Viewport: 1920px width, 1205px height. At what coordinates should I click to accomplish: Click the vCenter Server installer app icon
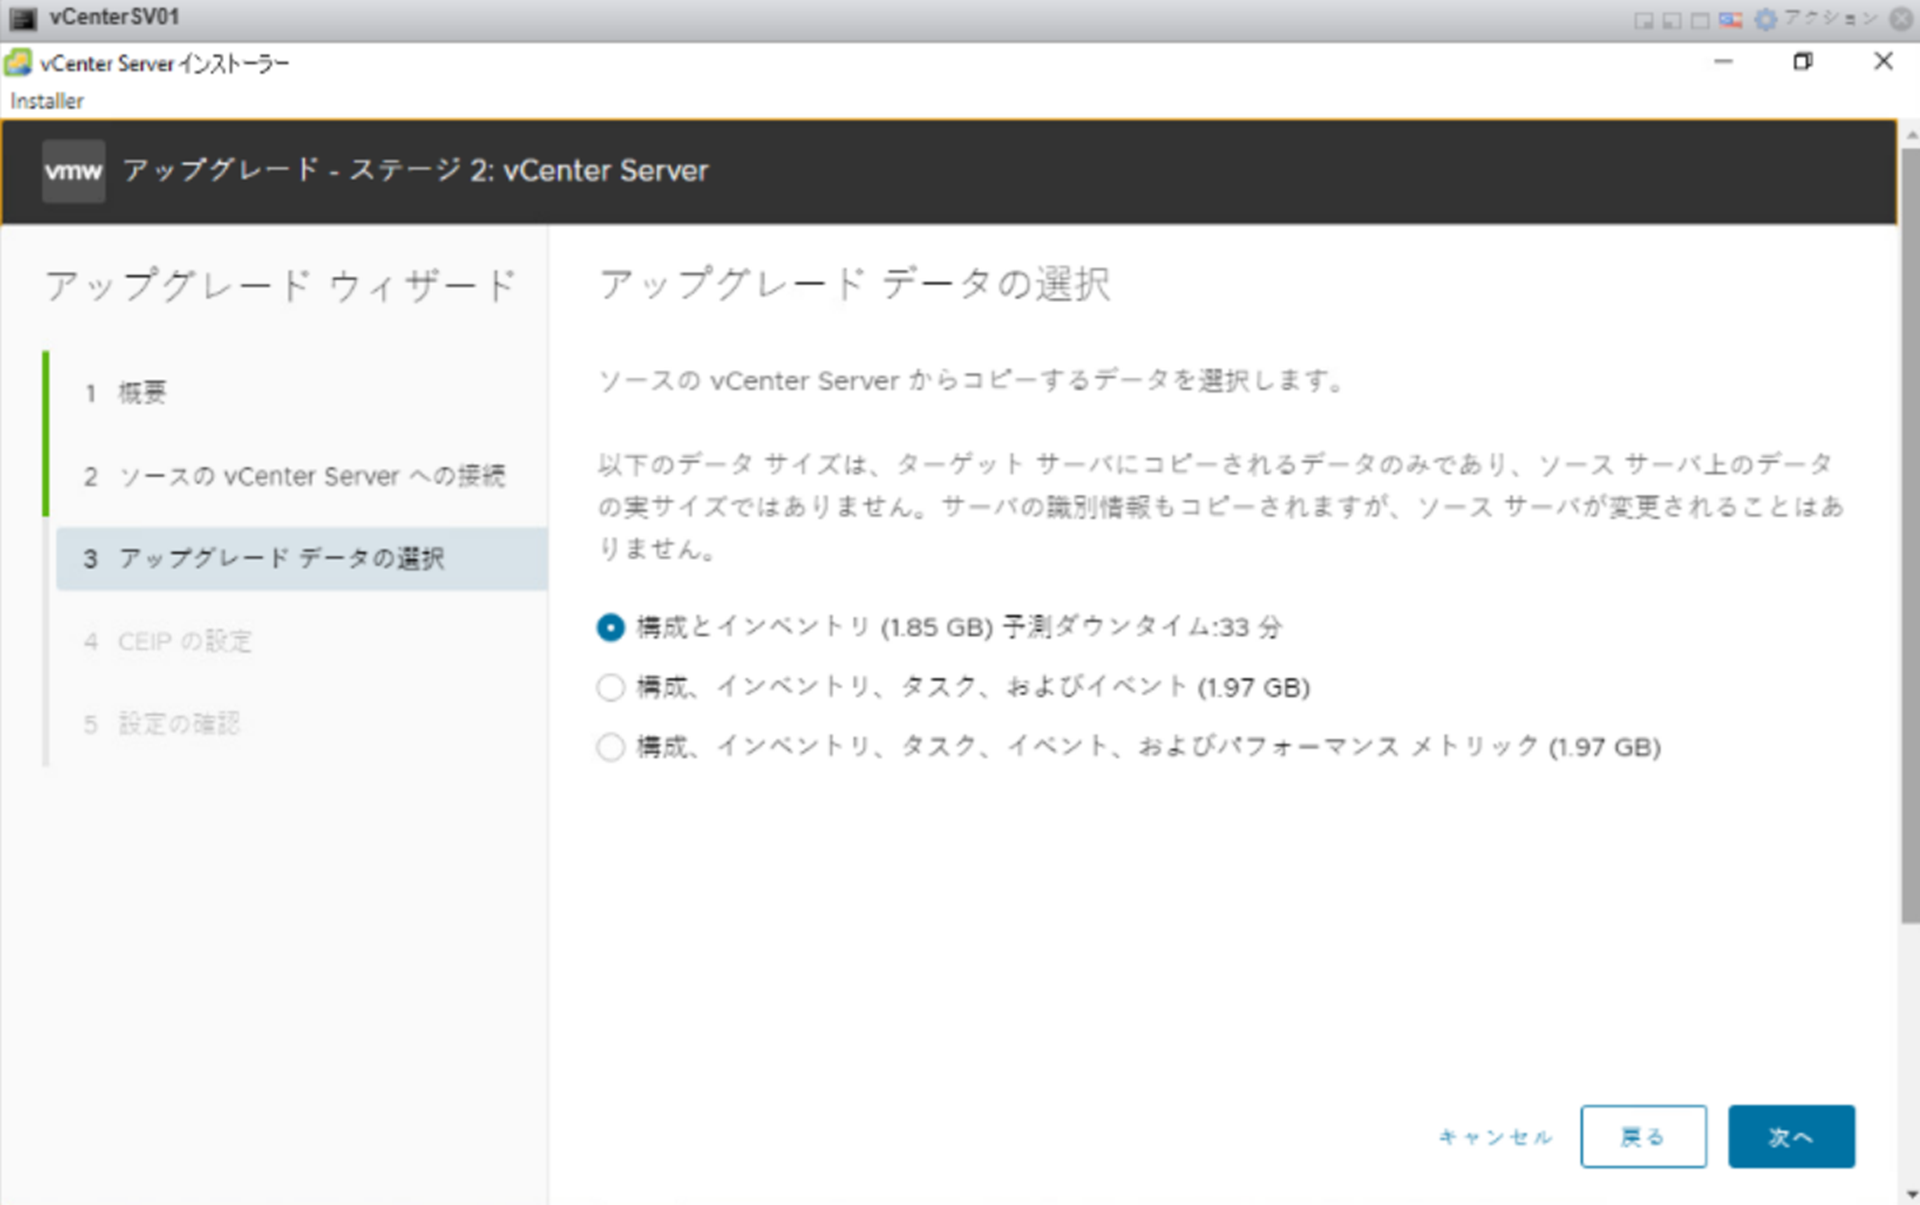pyautogui.click(x=18, y=63)
